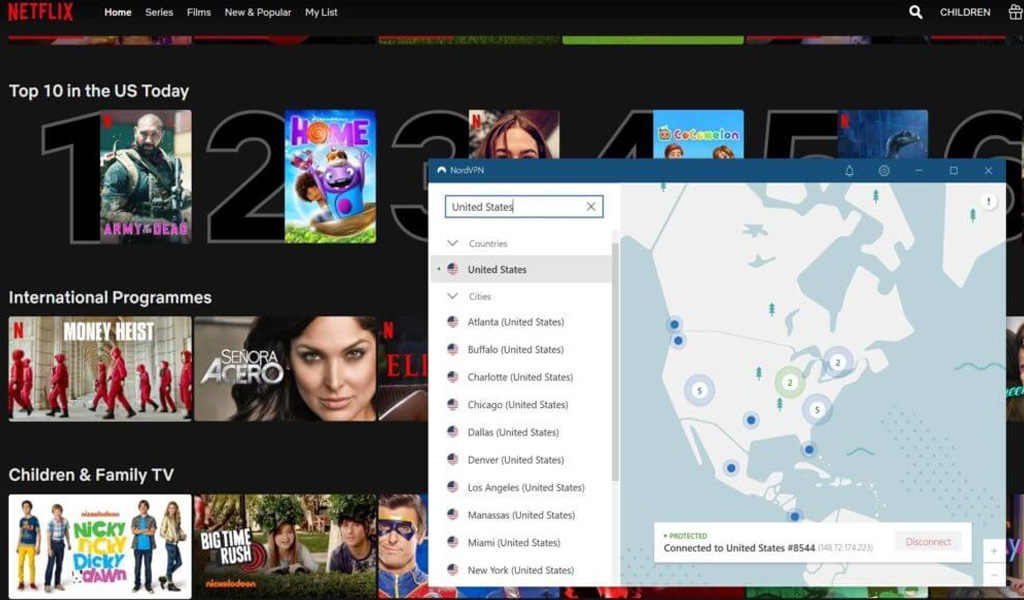
Task: Select the east coast cluster marker labeled 5
Action: click(x=816, y=410)
